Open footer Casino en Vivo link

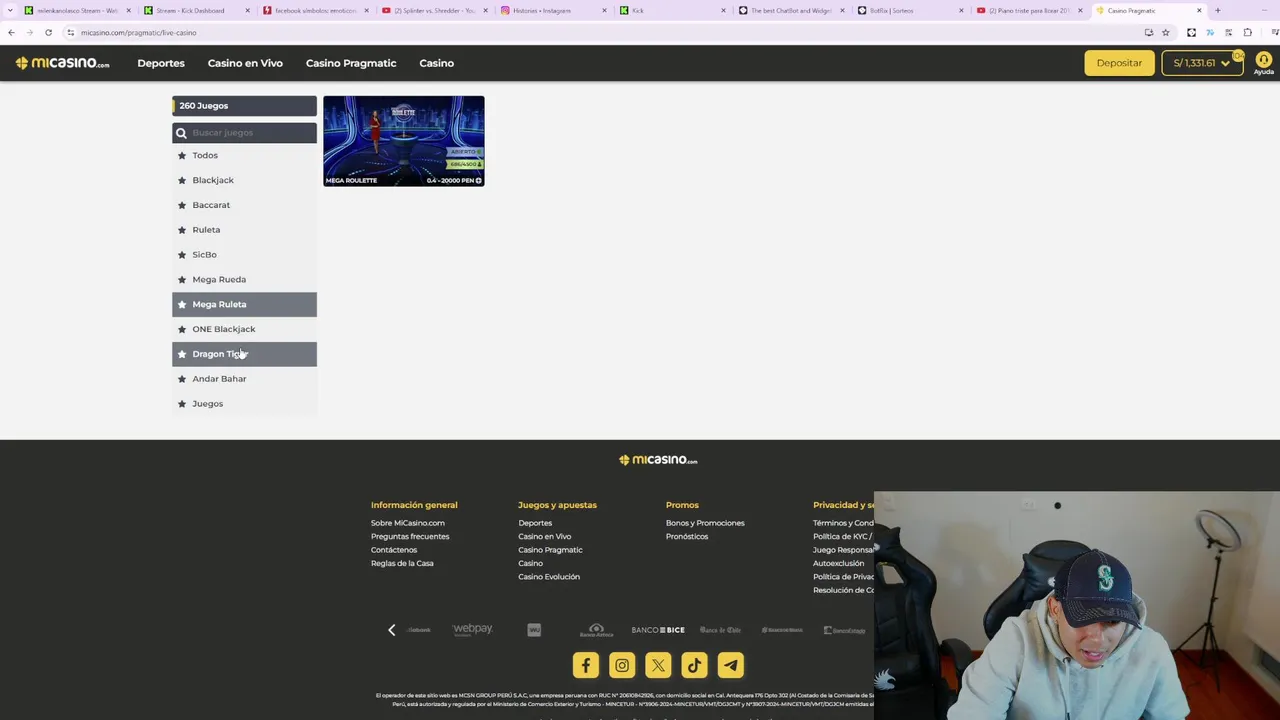545,536
